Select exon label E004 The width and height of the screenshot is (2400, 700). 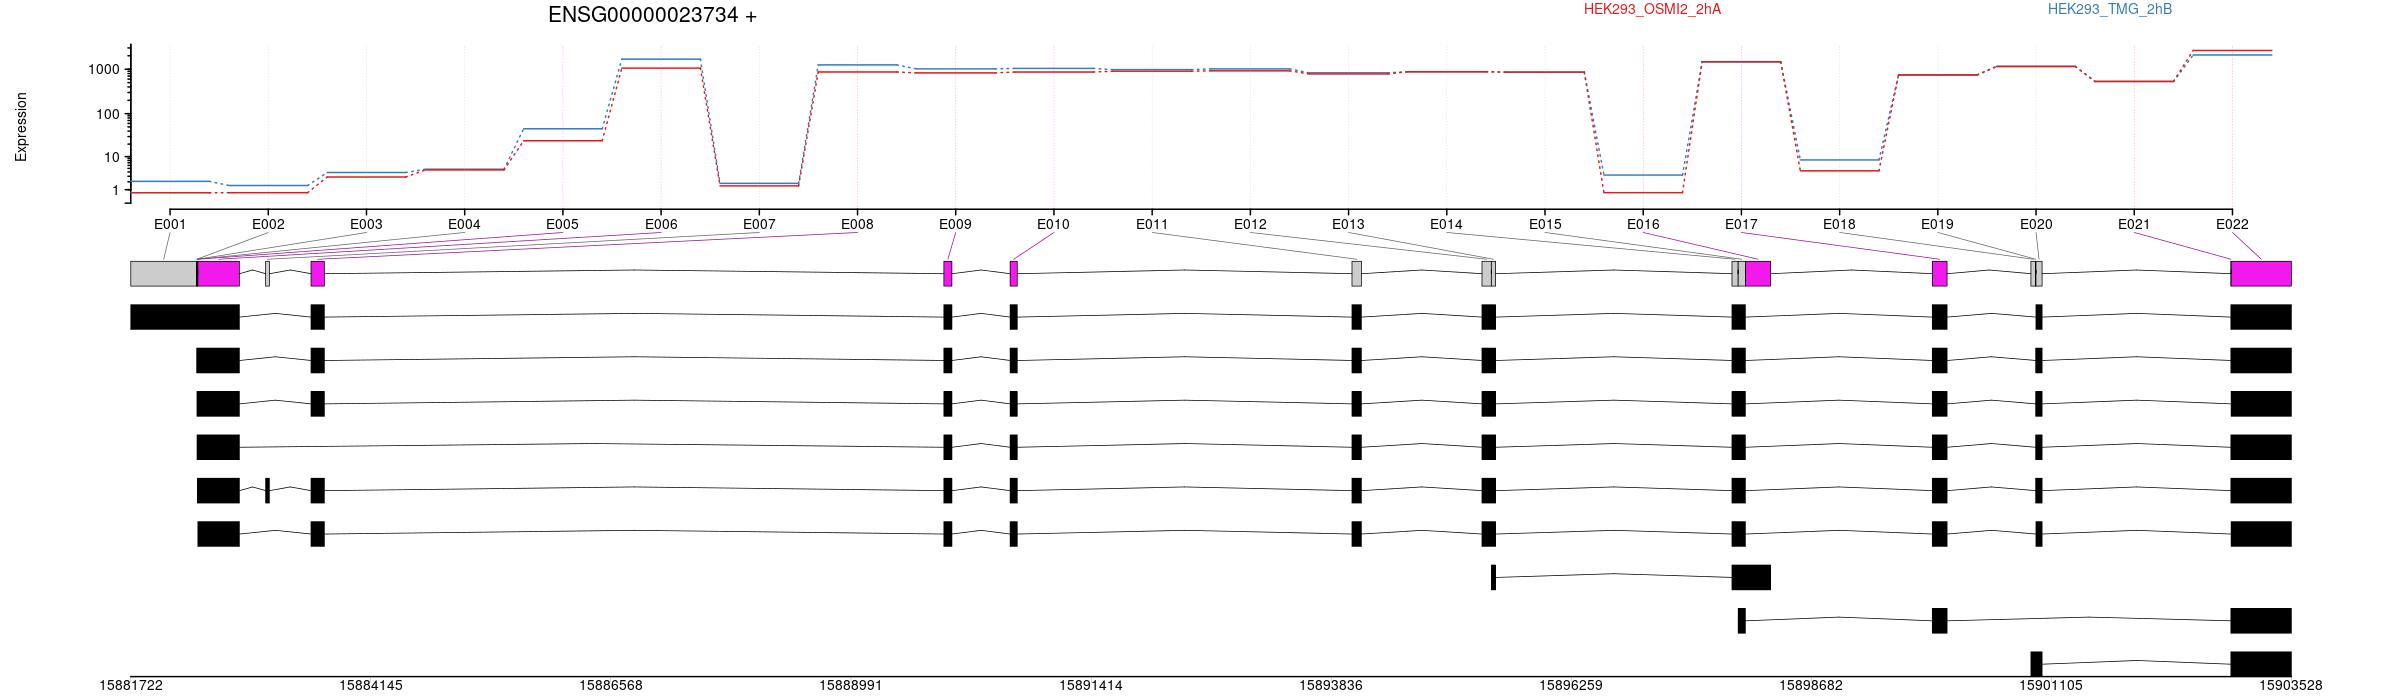464,224
